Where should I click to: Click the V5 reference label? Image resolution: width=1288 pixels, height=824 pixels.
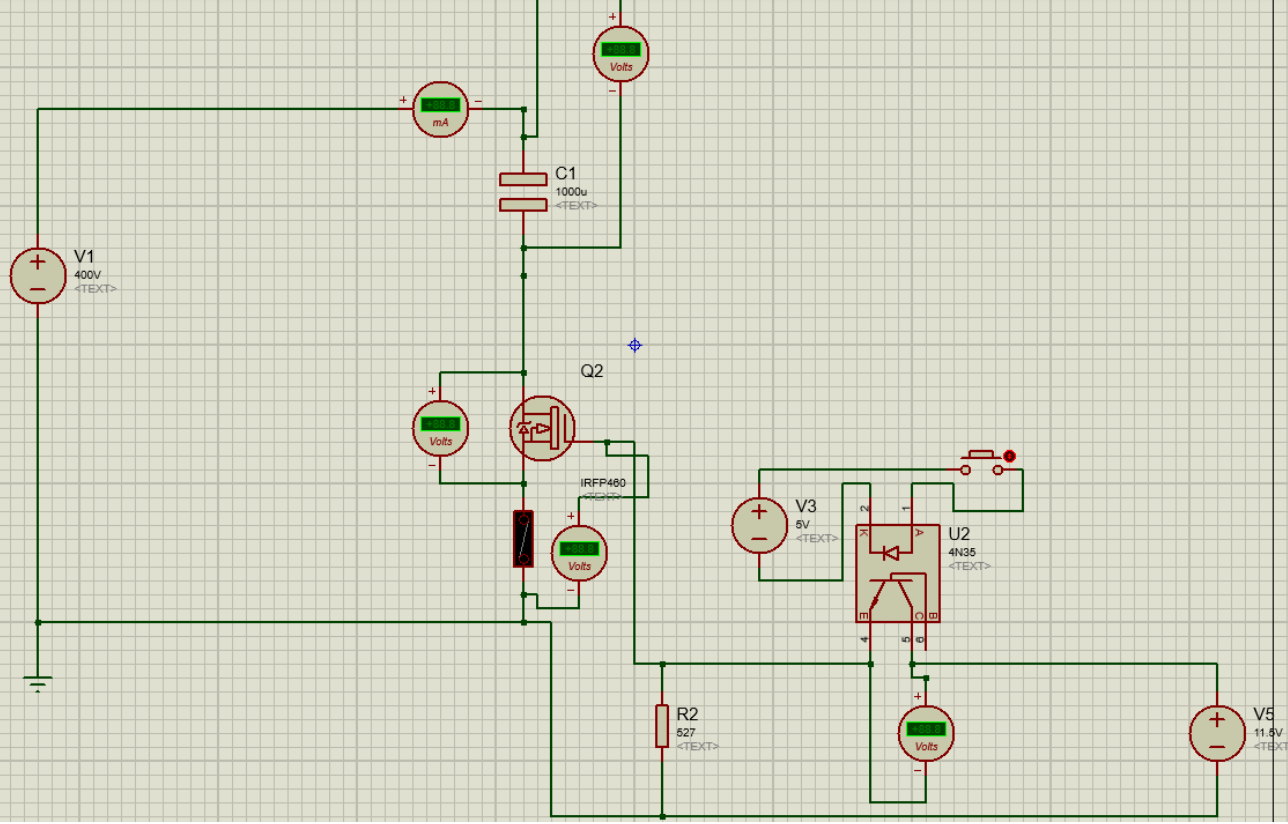point(1264,714)
